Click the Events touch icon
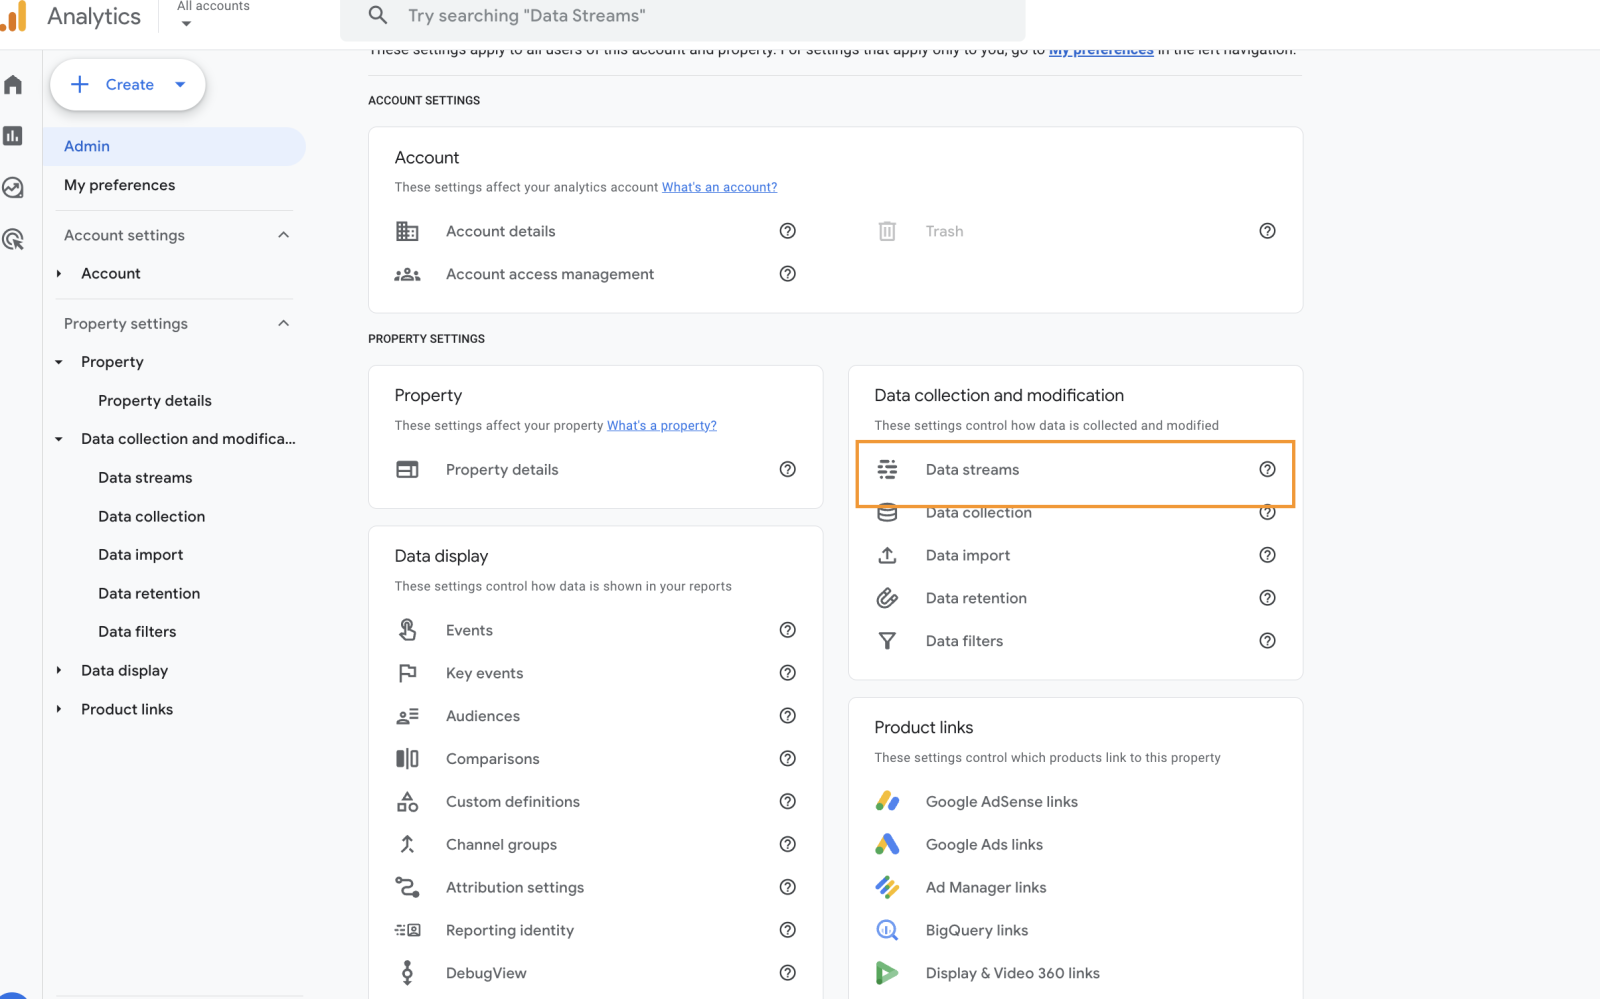 [407, 630]
